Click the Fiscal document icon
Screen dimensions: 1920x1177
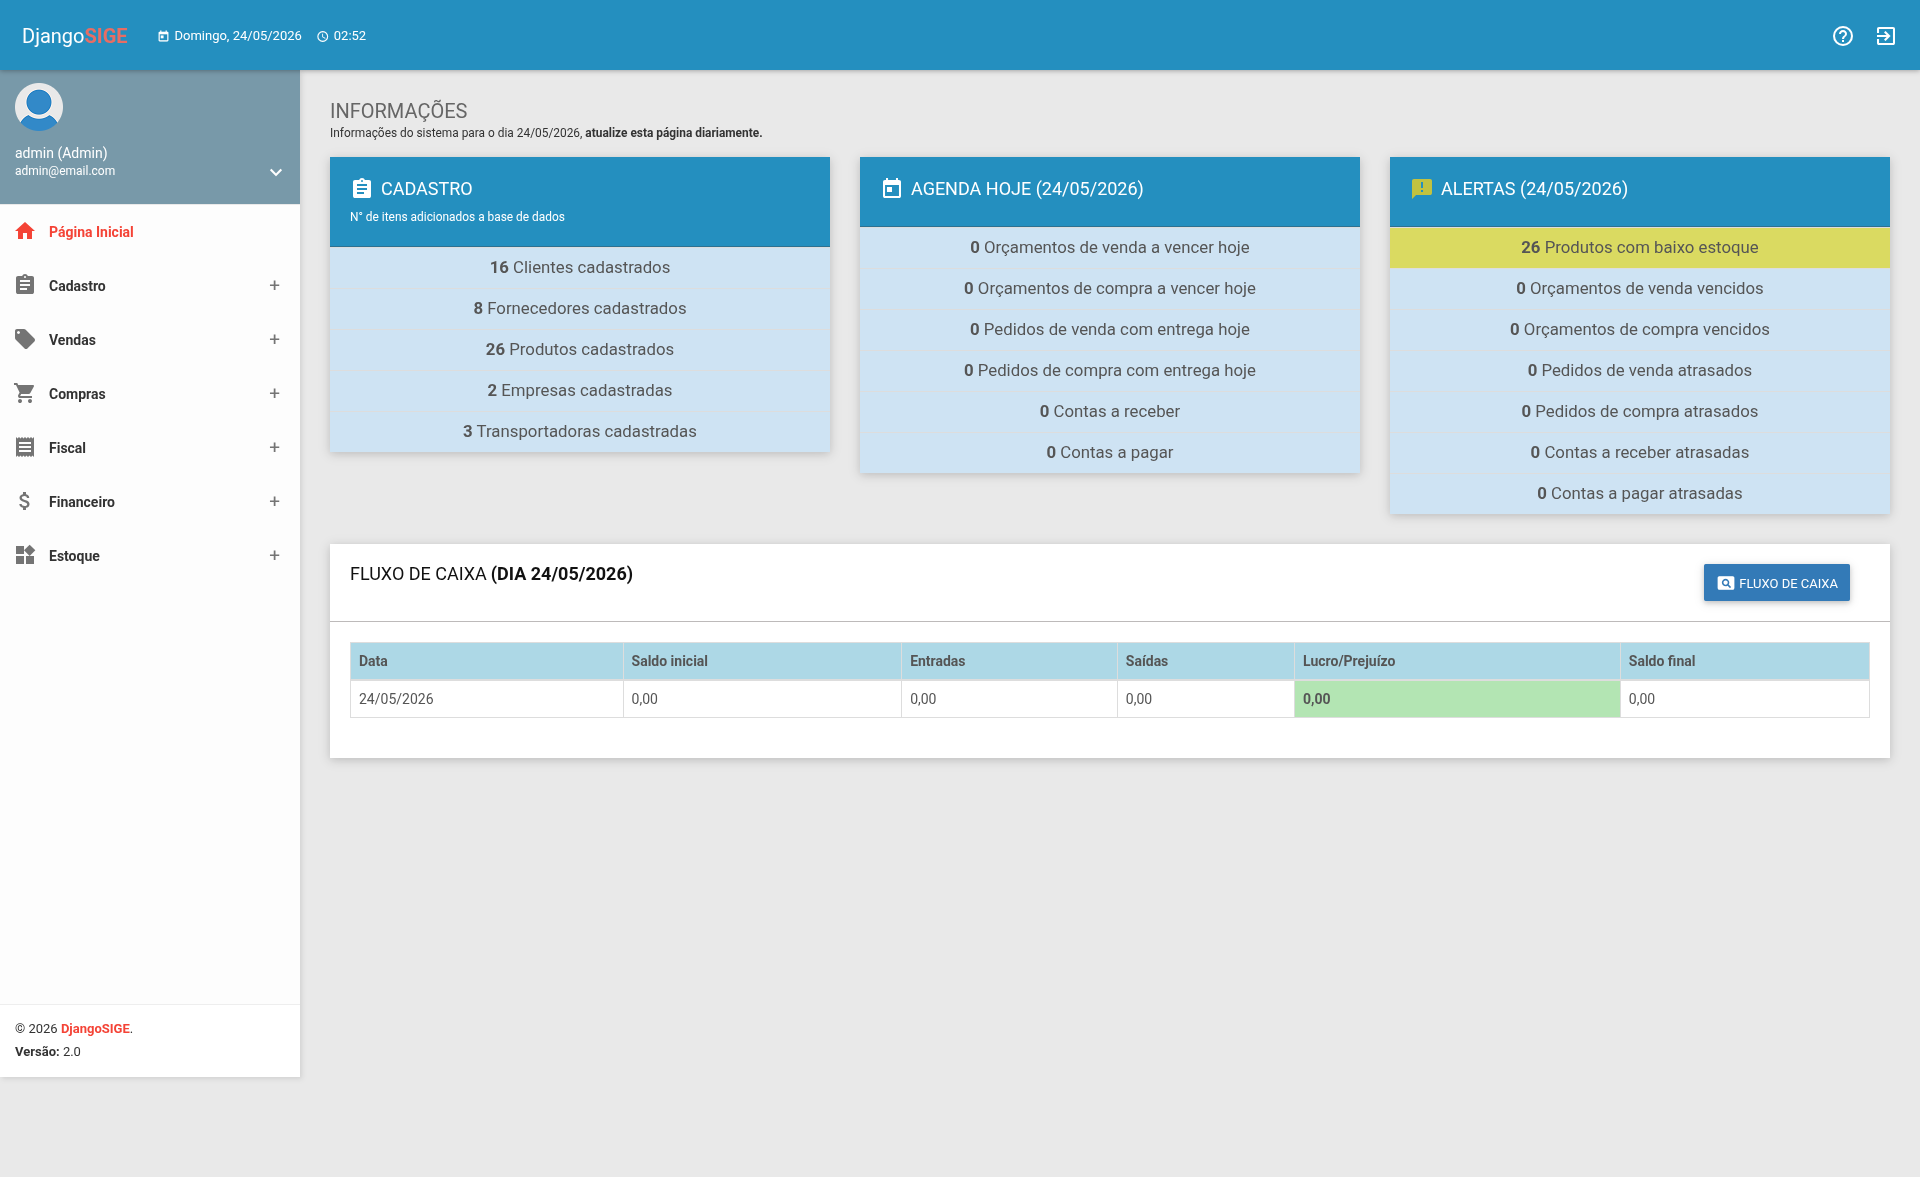25,447
